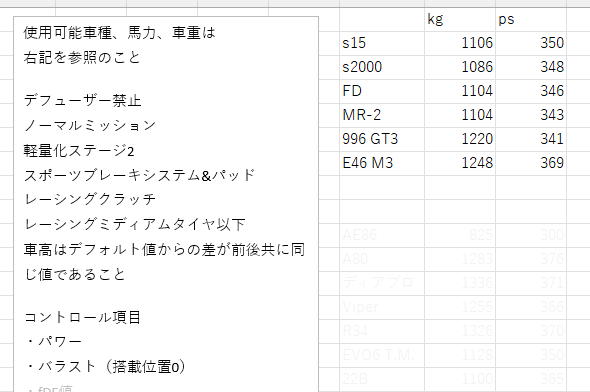Image resolution: width=590 pixels, height=392 pixels.
Task: Click the FD car name cell
Action: point(382,91)
